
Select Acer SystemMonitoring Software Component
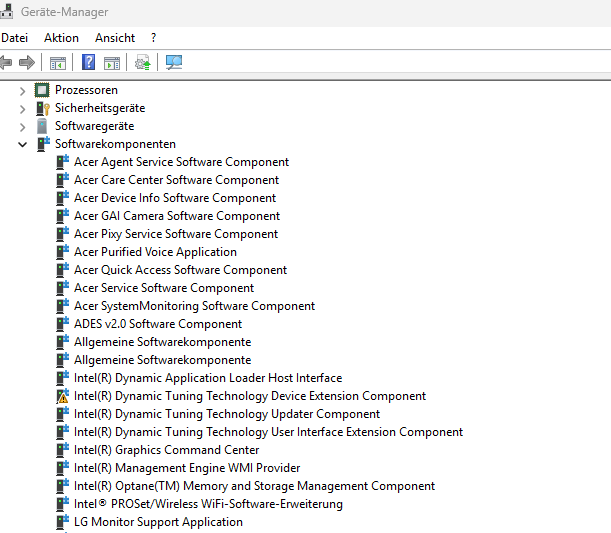tap(194, 306)
